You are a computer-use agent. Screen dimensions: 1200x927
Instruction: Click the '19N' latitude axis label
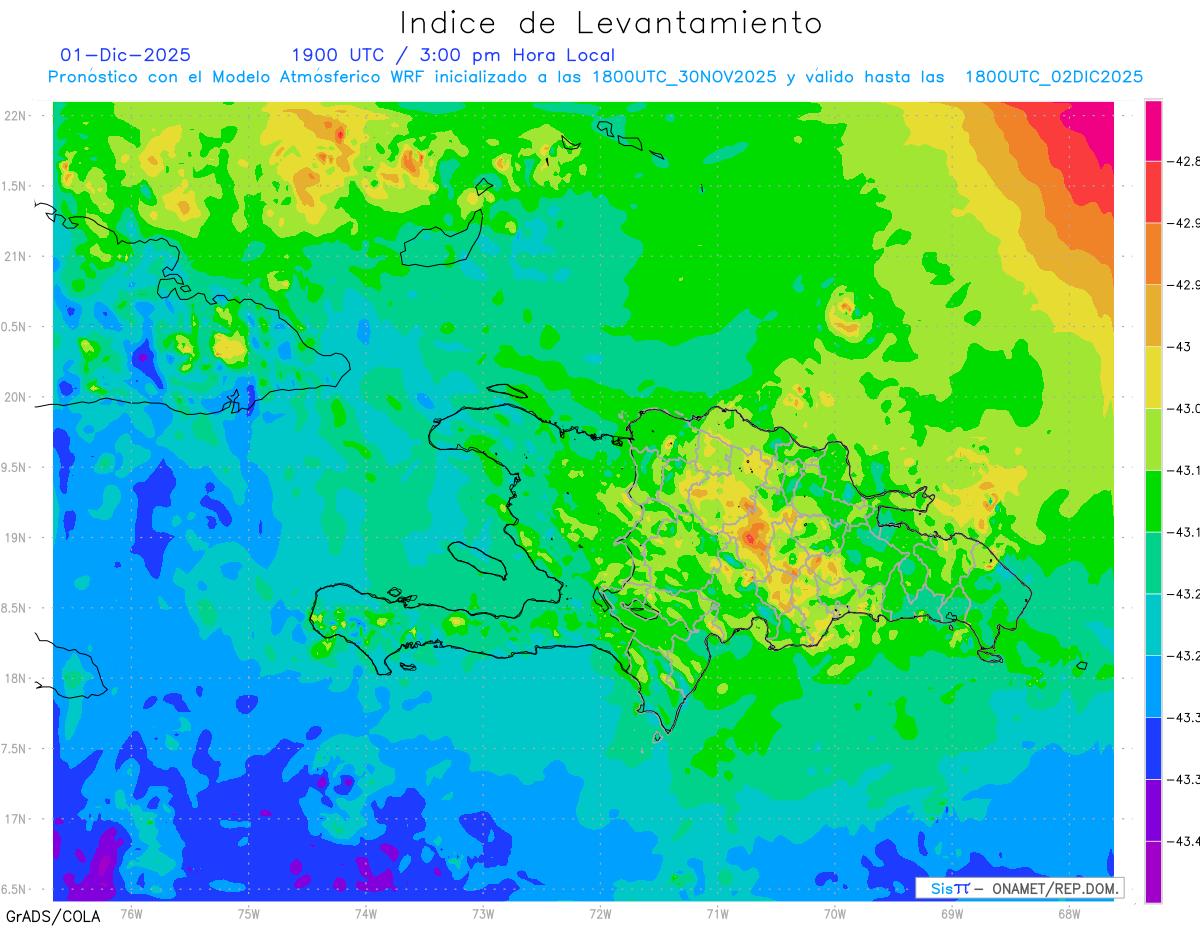pos(16,538)
